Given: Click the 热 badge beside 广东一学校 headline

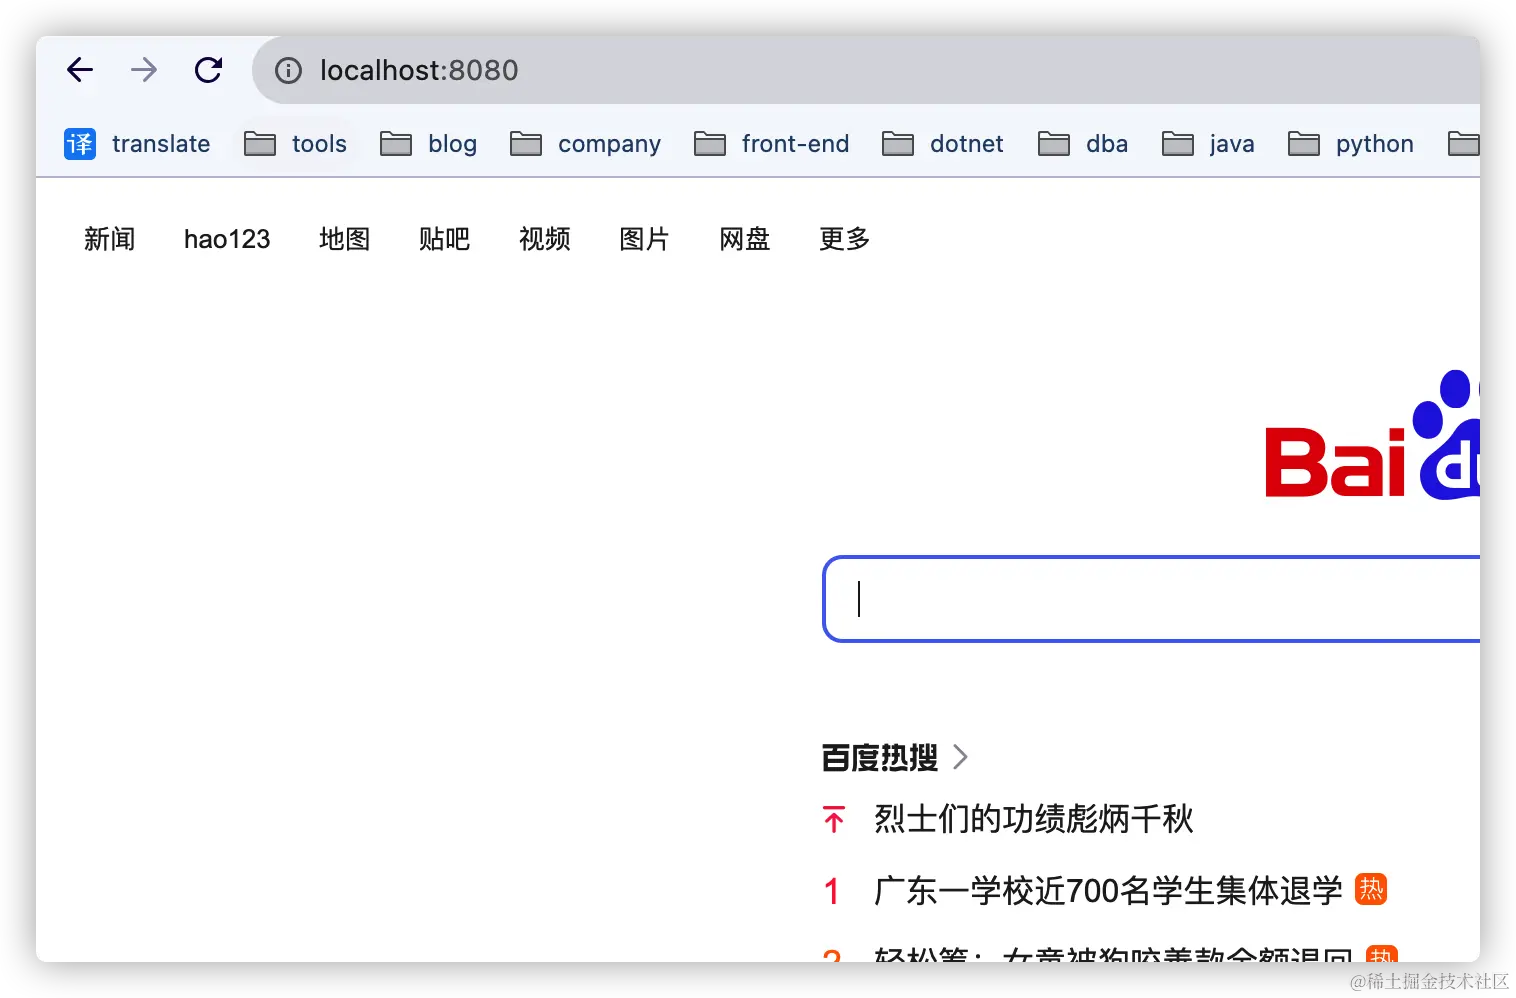Looking at the screenshot, I should (1371, 888).
